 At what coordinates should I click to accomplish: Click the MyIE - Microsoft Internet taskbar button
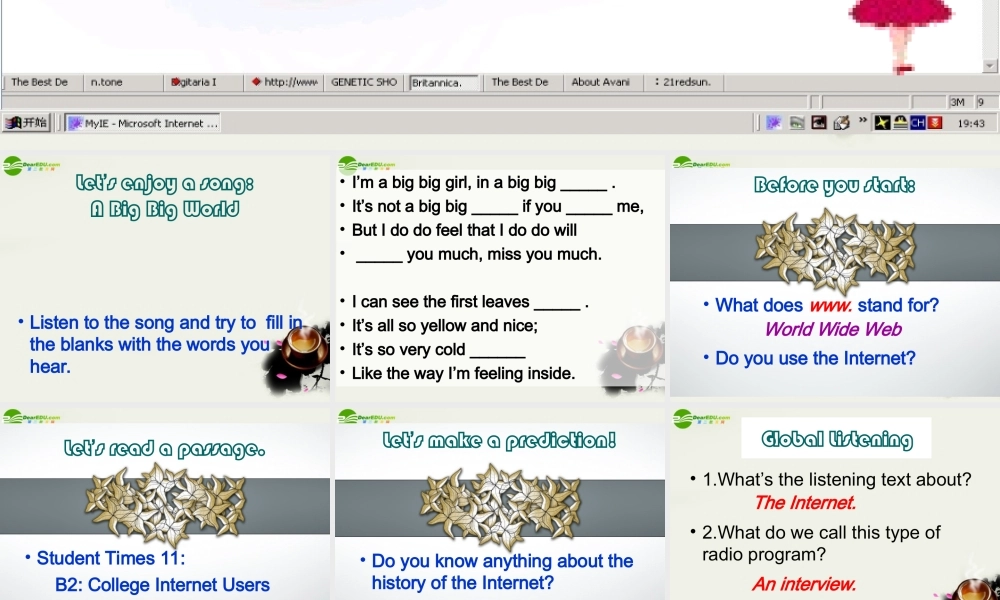tap(143, 123)
